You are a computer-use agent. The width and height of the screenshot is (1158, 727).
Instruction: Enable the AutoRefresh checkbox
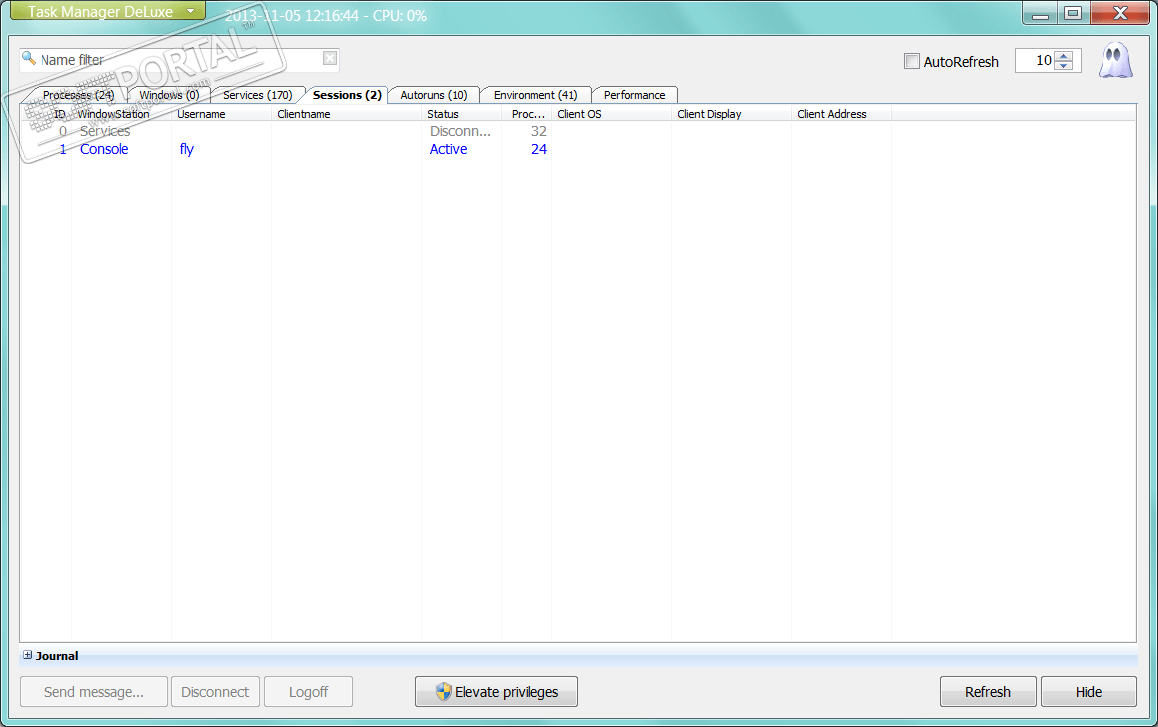(x=912, y=61)
